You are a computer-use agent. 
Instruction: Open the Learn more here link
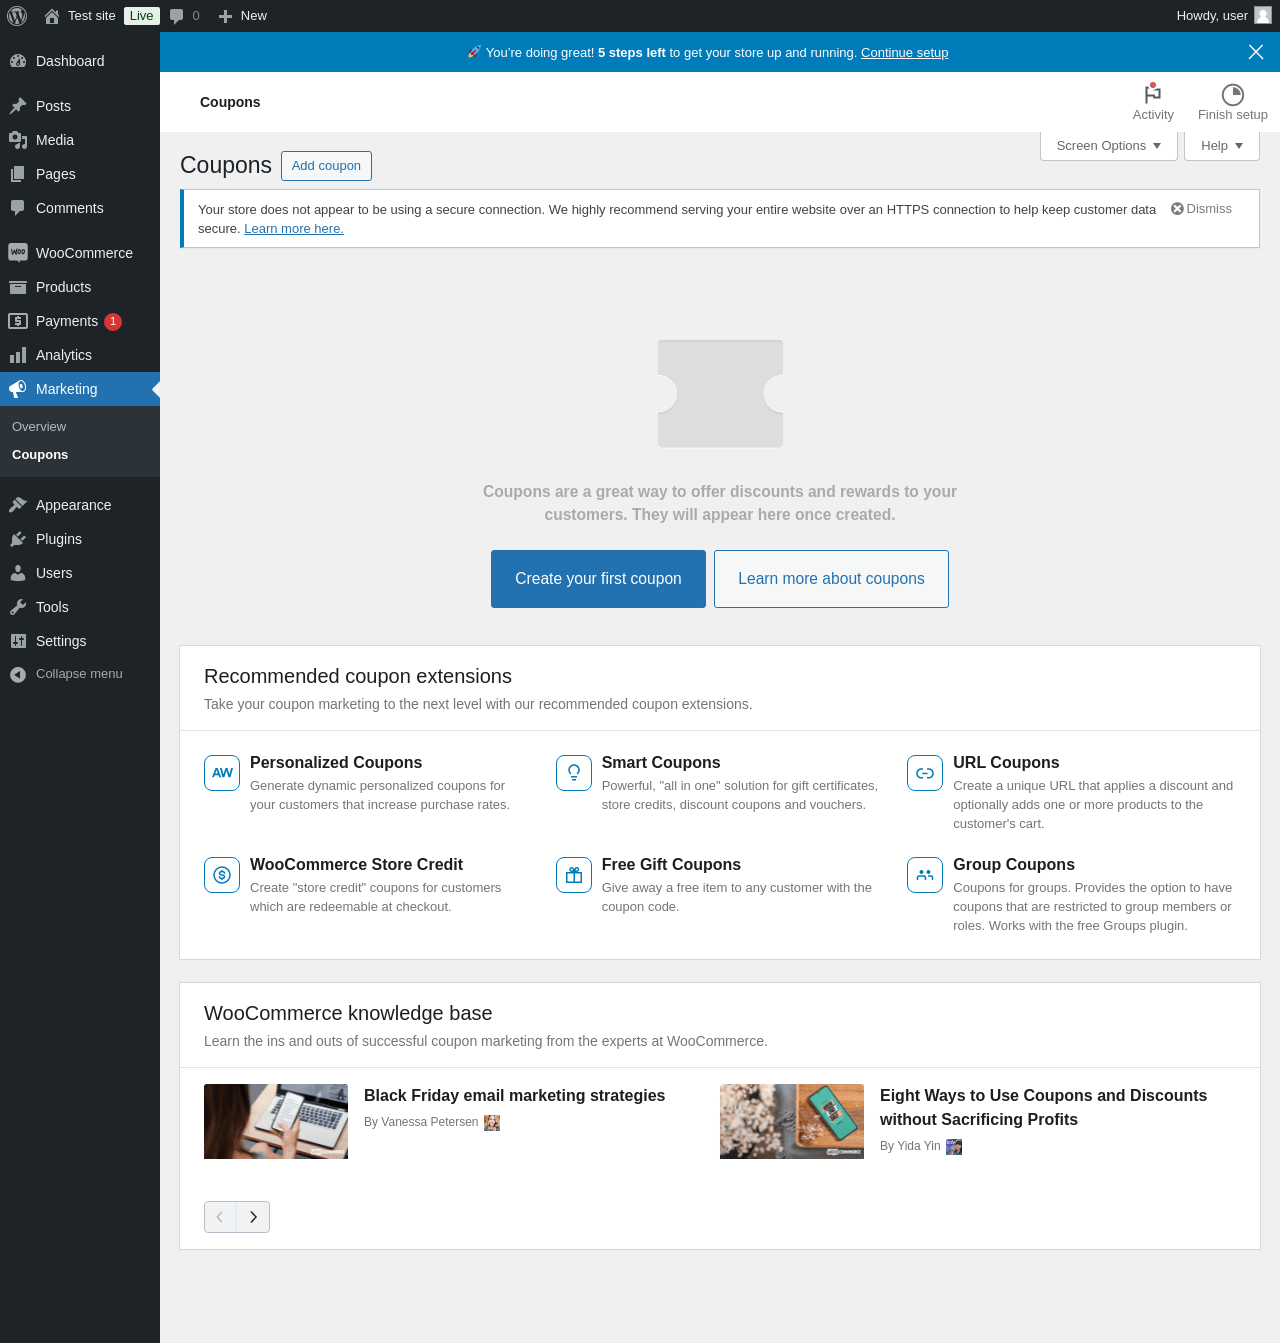[294, 229]
